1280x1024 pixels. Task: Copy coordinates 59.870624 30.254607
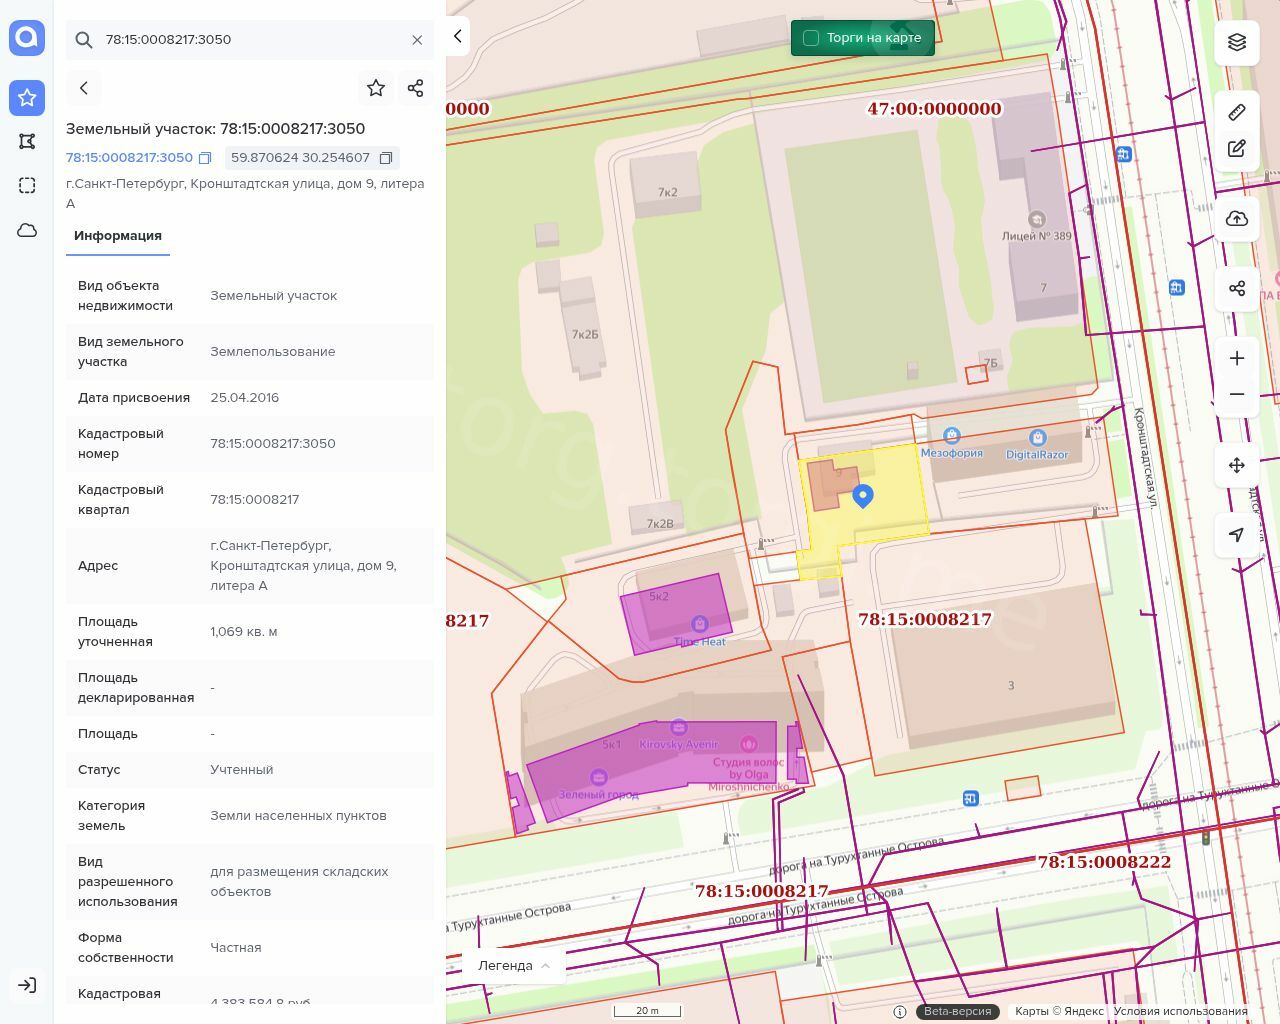click(x=386, y=158)
